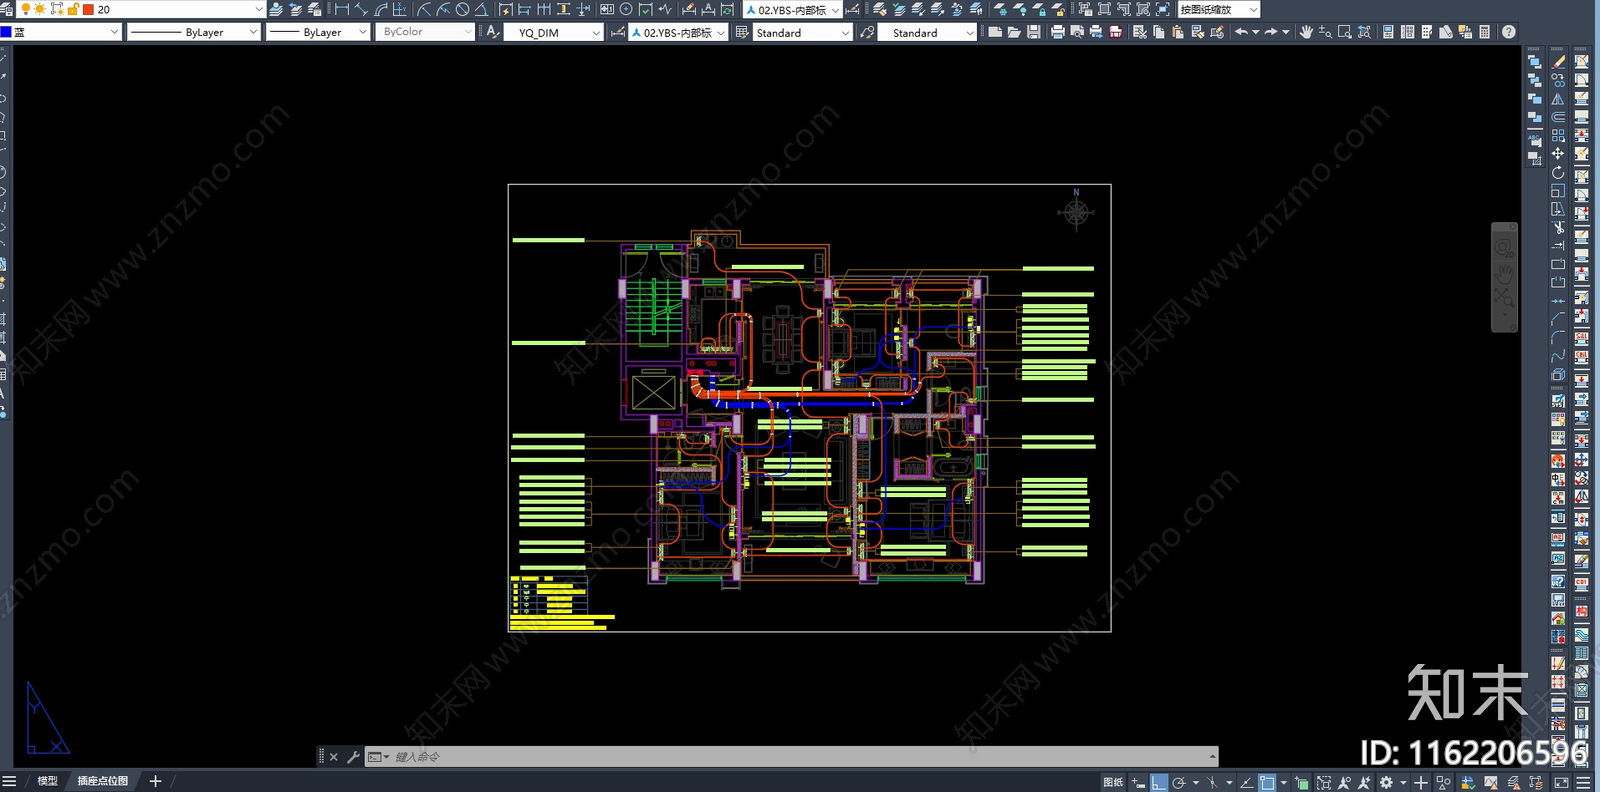Switch to the 模型 tab
This screenshot has height=792, width=1600.
(x=47, y=781)
